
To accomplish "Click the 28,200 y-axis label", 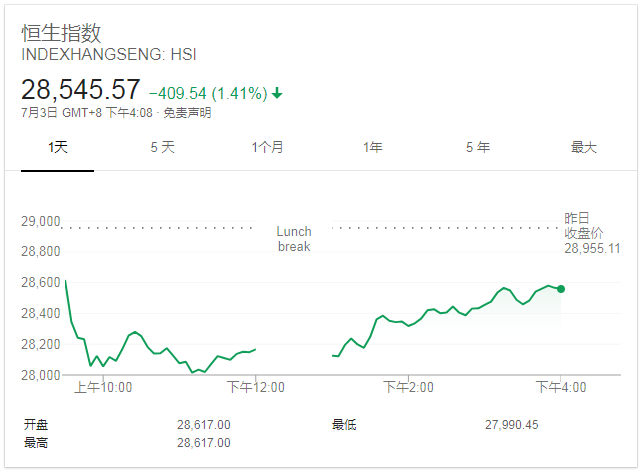I will point(41,344).
